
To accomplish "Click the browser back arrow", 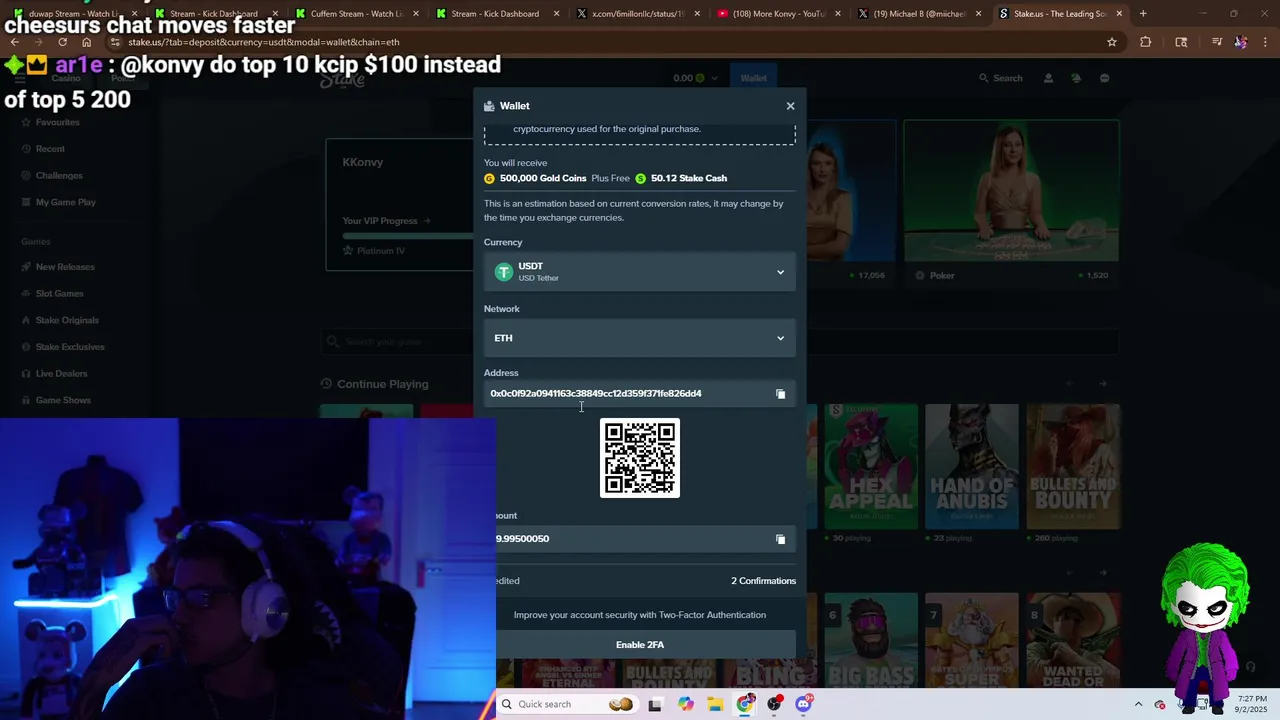I will point(14,42).
